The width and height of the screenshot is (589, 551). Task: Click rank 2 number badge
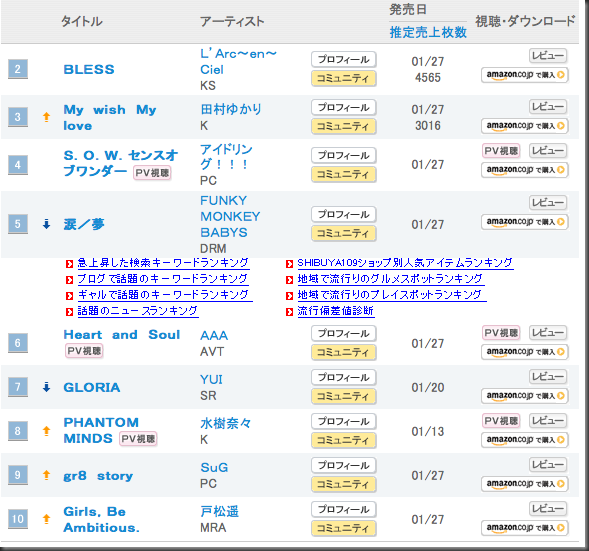(18, 69)
